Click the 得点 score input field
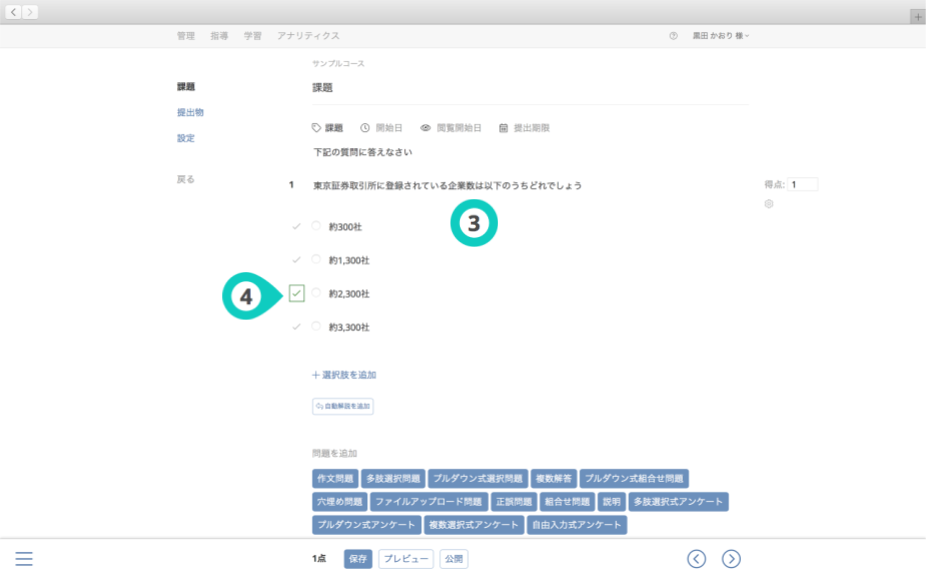 pyautogui.click(x=802, y=184)
